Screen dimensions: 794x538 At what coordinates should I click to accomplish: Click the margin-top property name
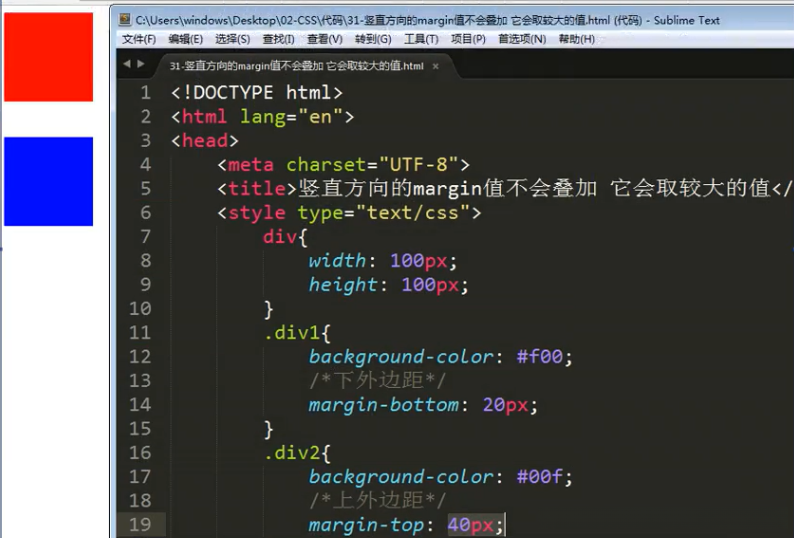coord(367,525)
